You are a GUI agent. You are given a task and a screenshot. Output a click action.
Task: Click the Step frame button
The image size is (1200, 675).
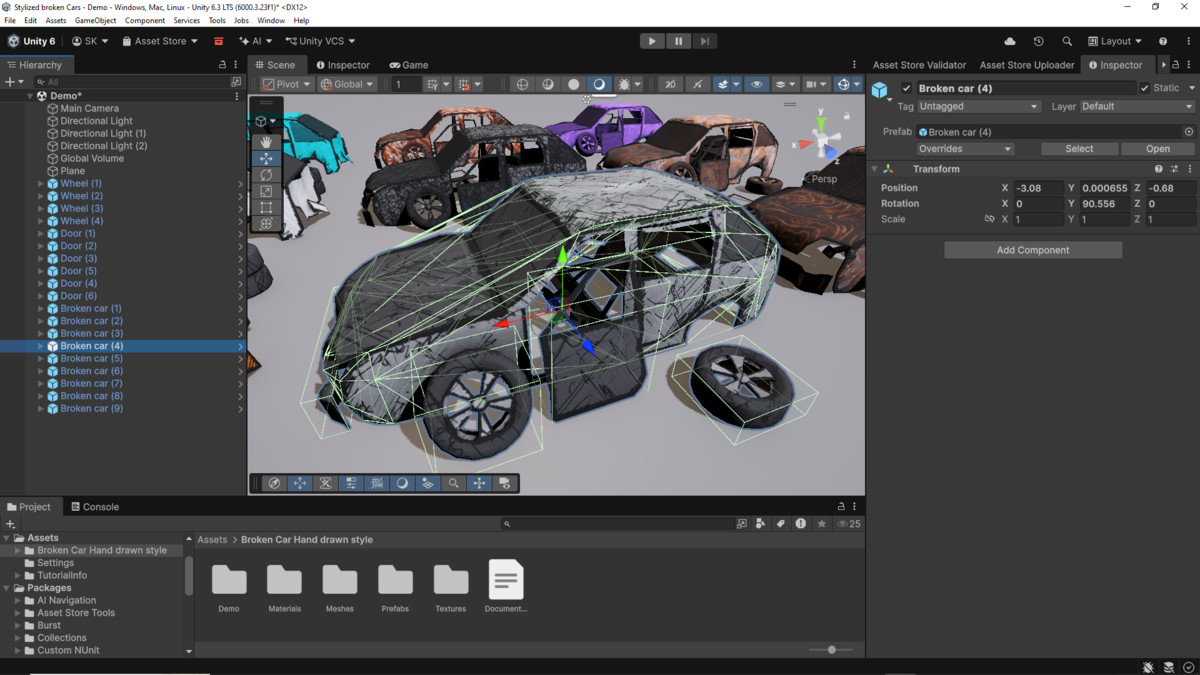pos(705,41)
